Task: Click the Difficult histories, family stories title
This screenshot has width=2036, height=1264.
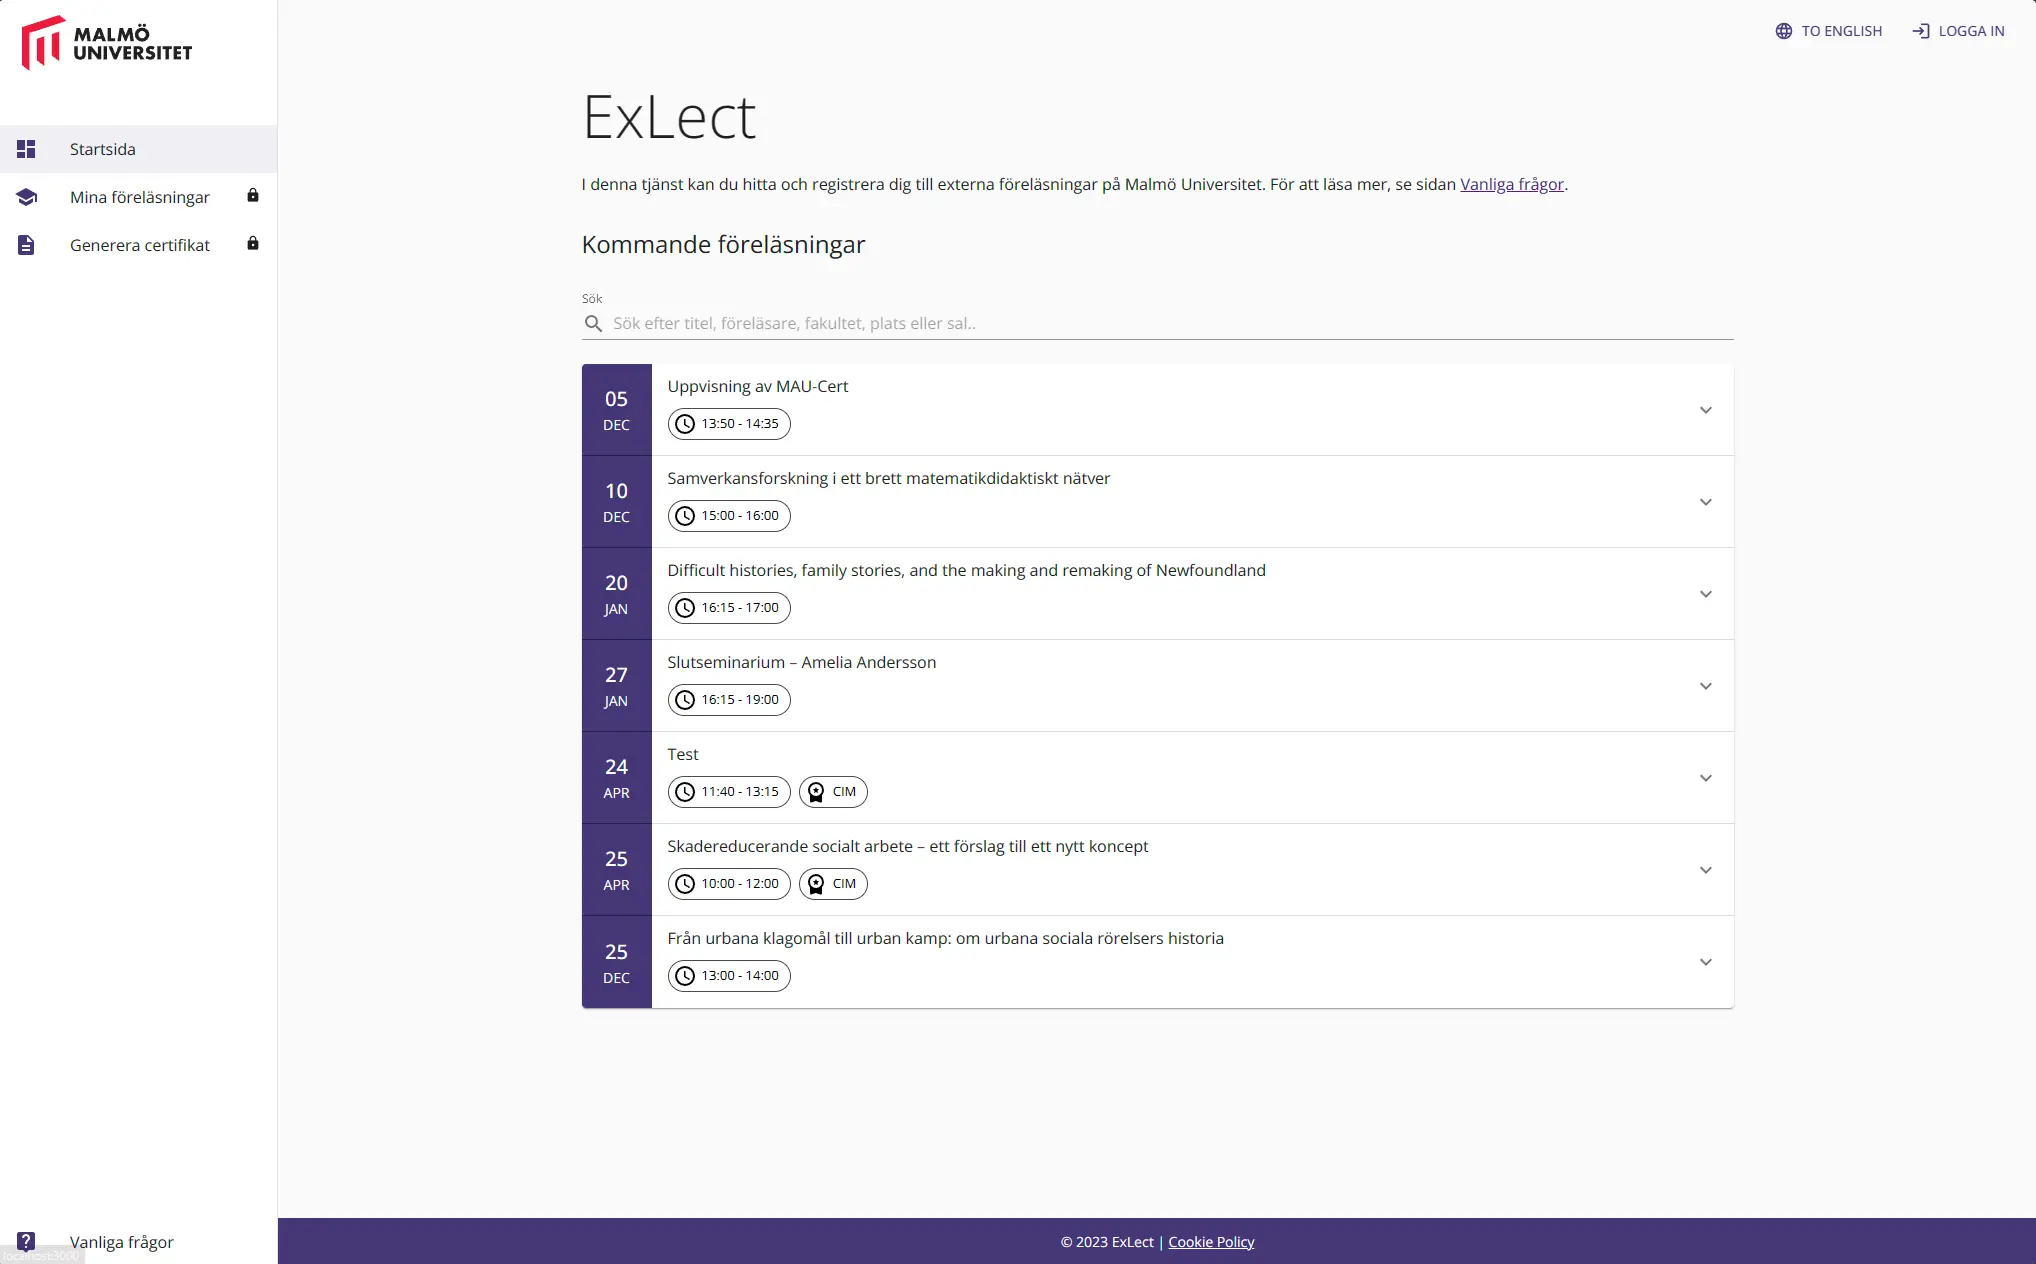Action: 967,570
